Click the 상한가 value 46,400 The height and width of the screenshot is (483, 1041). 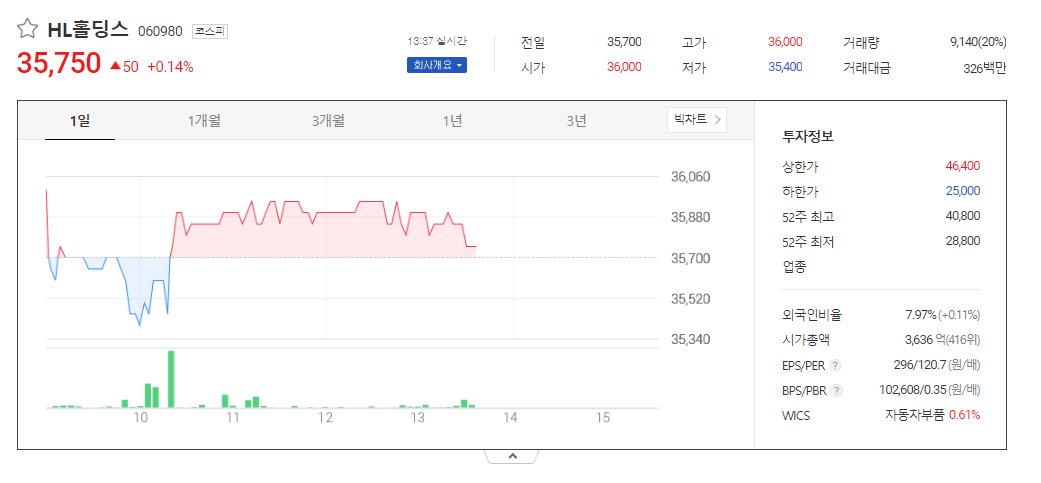pyautogui.click(x=963, y=166)
